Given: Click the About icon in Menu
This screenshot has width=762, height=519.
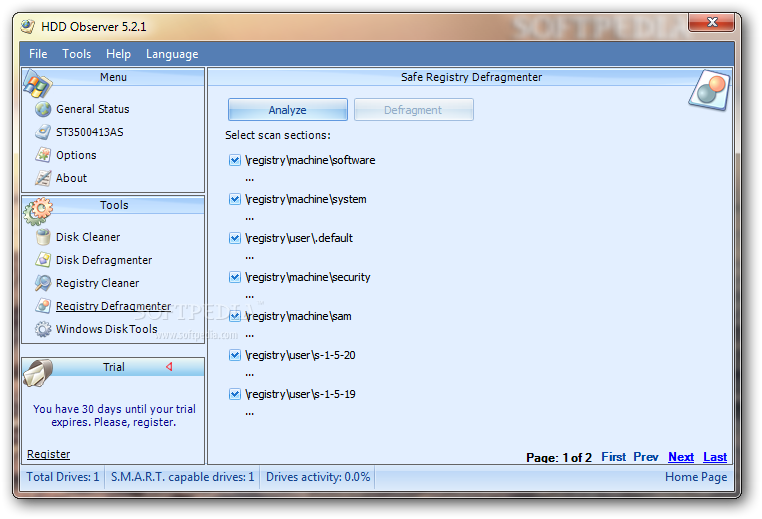Looking at the screenshot, I should click(43, 178).
